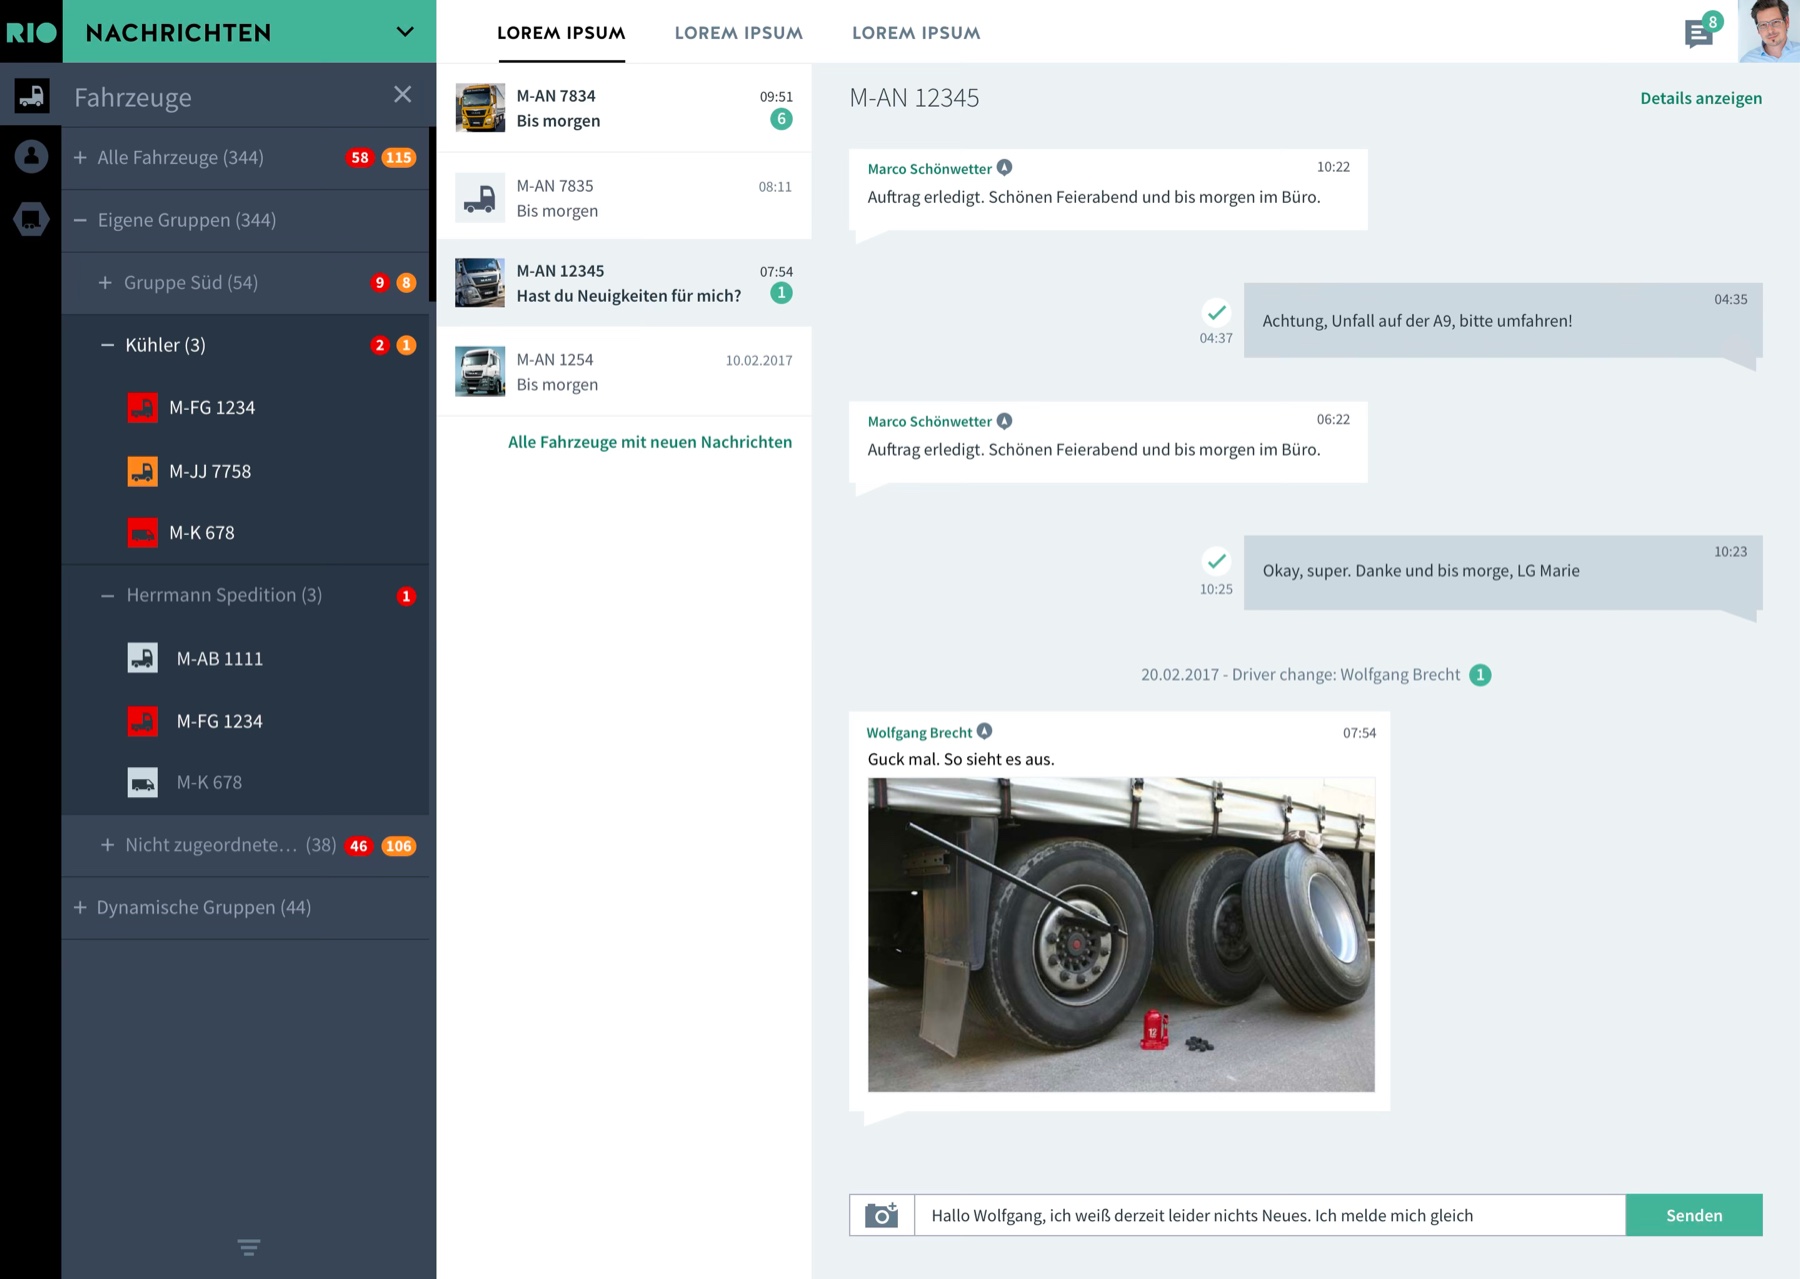This screenshot has width=1800, height=1279.
Task: Click the vehicle list panel scrollbar
Action: coord(432,214)
